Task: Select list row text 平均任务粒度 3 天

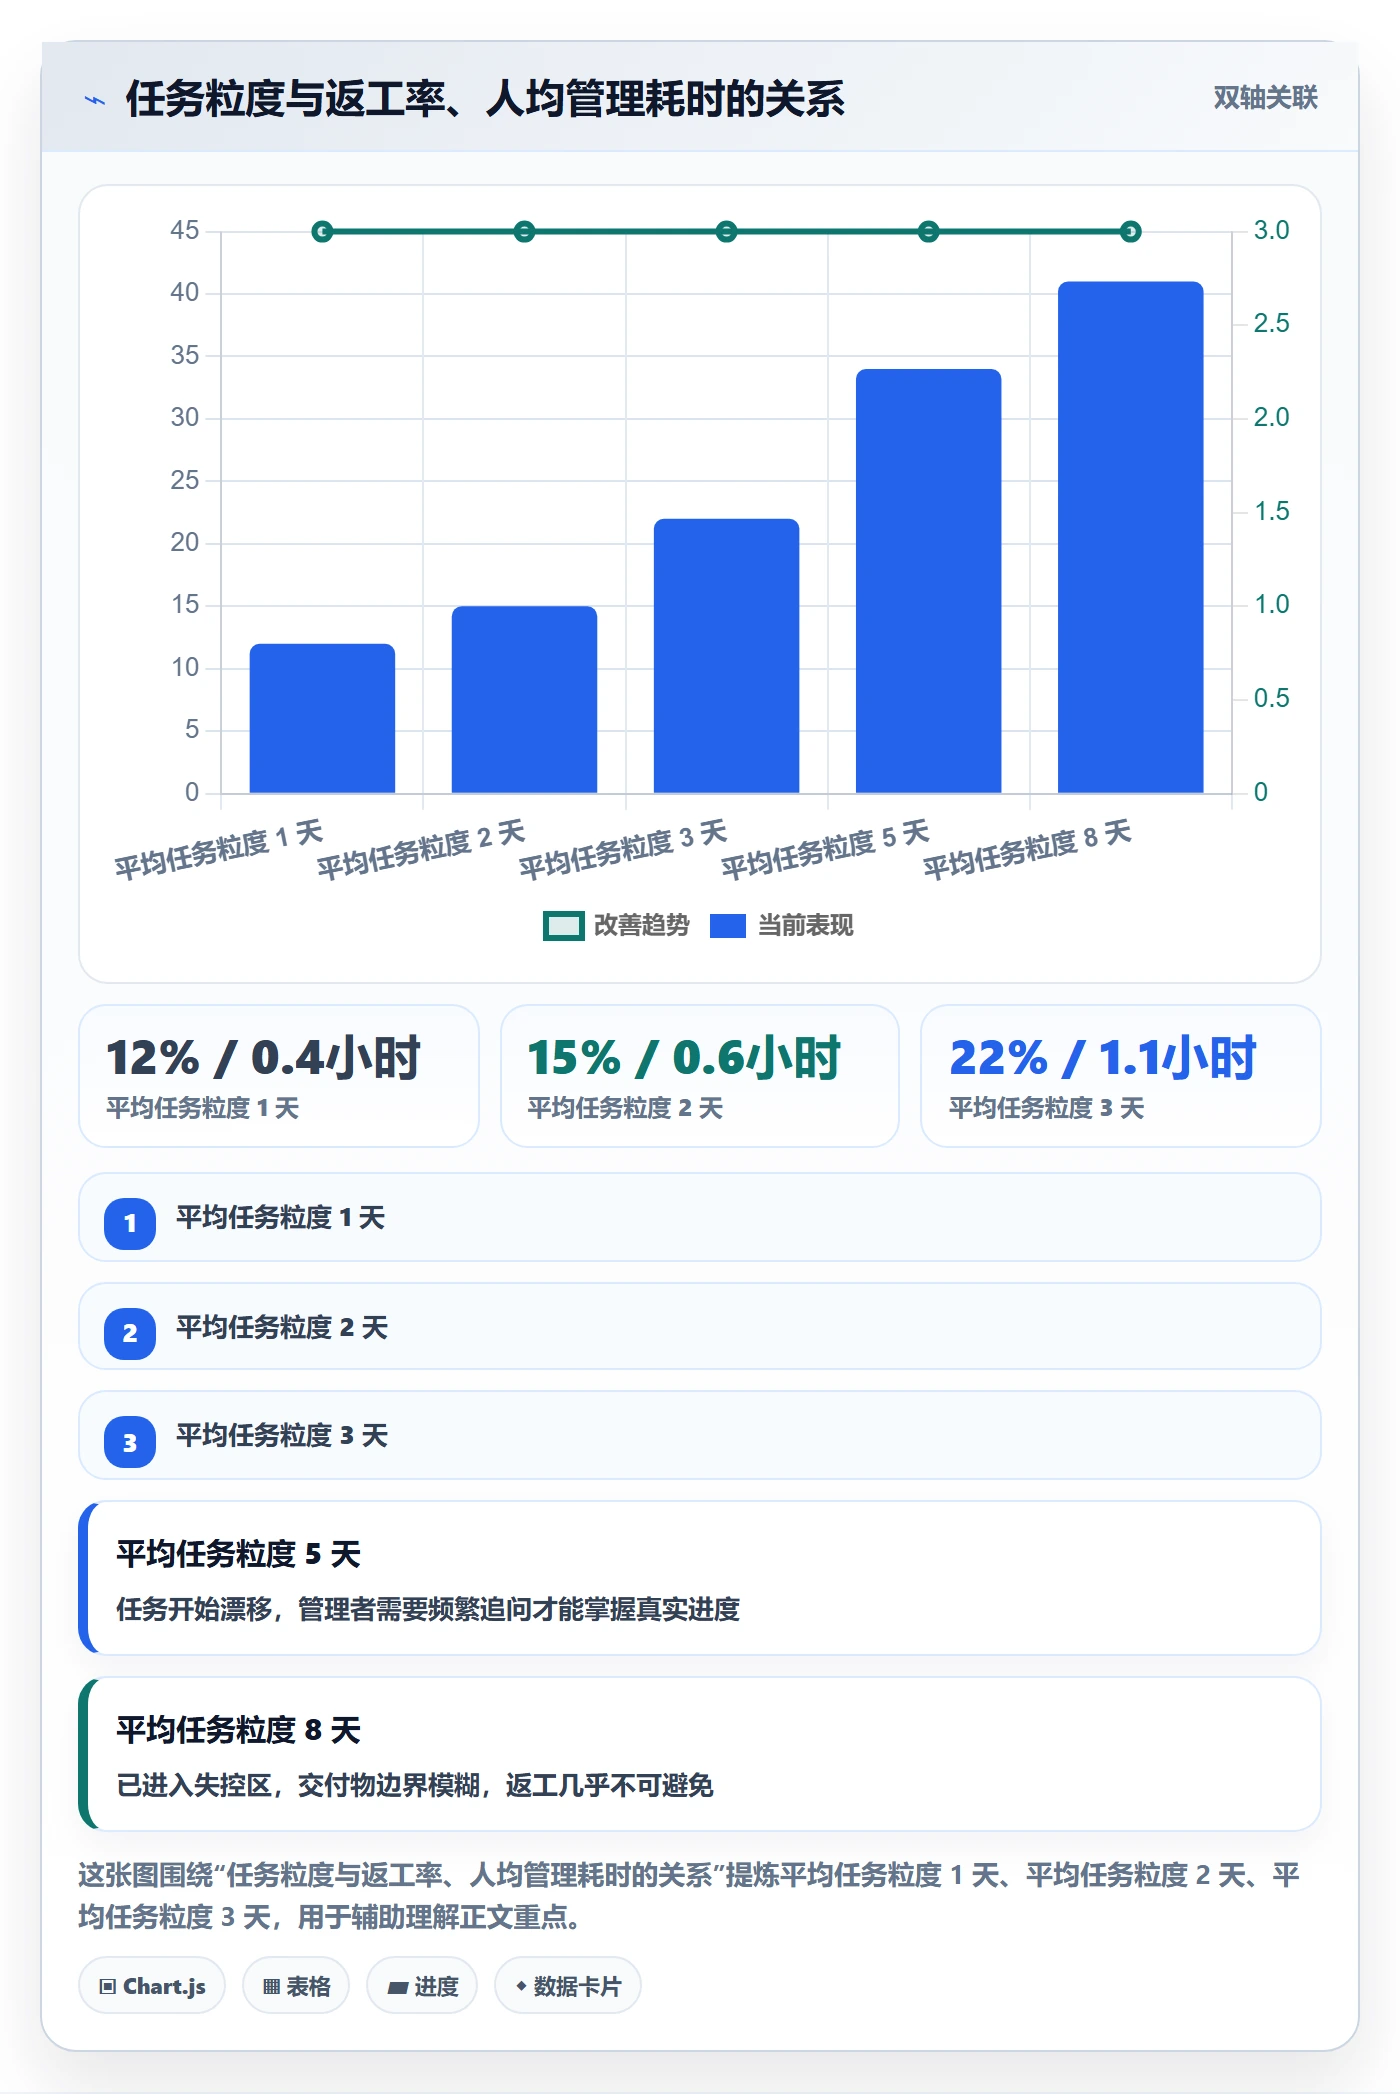Action: (x=282, y=1436)
